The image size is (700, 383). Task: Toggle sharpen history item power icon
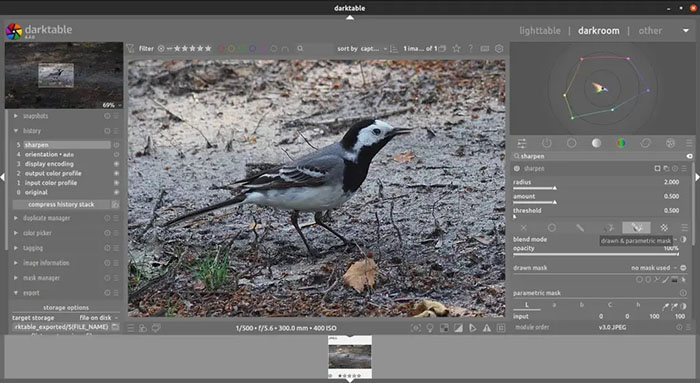[x=117, y=145]
